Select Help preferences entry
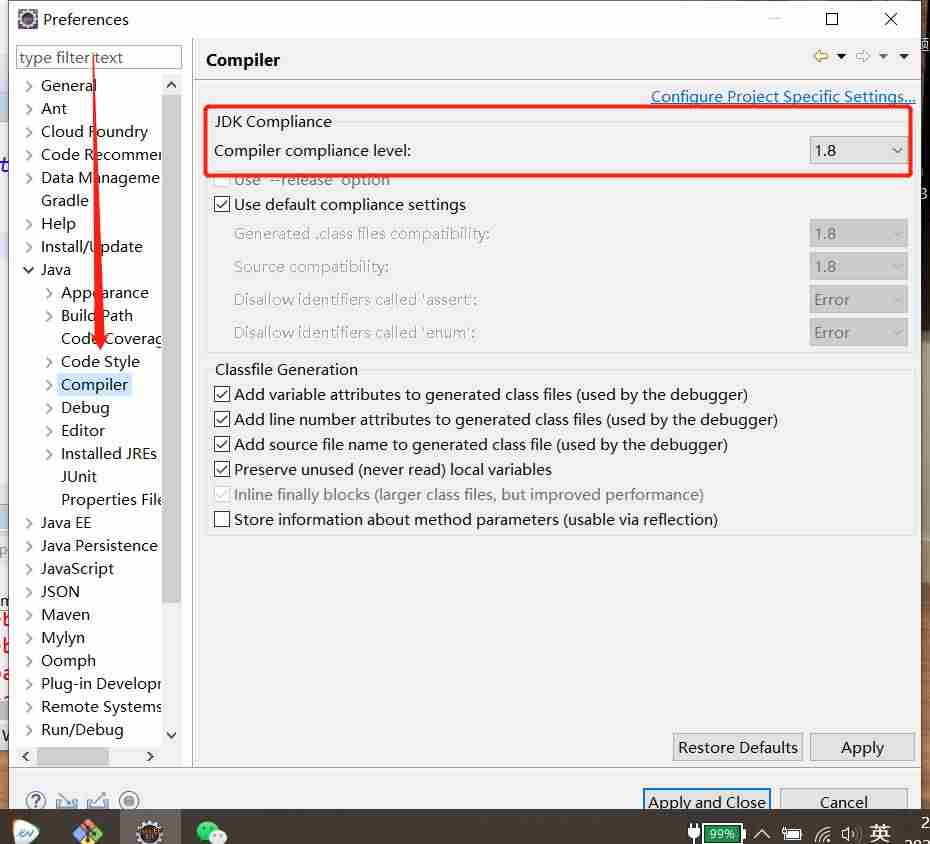Image resolution: width=930 pixels, height=844 pixels. pos(58,224)
